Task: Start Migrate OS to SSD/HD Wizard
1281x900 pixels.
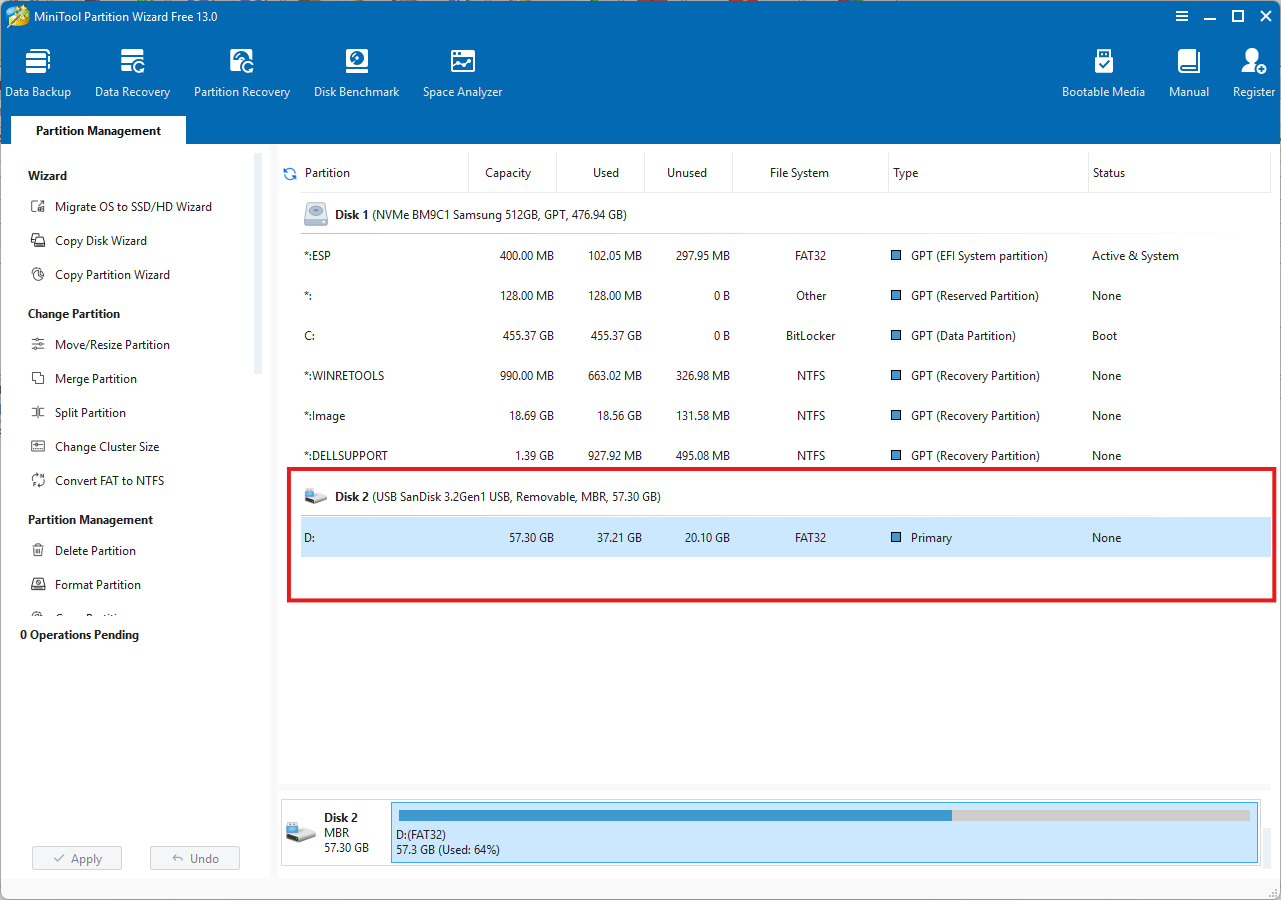Action: coord(133,207)
